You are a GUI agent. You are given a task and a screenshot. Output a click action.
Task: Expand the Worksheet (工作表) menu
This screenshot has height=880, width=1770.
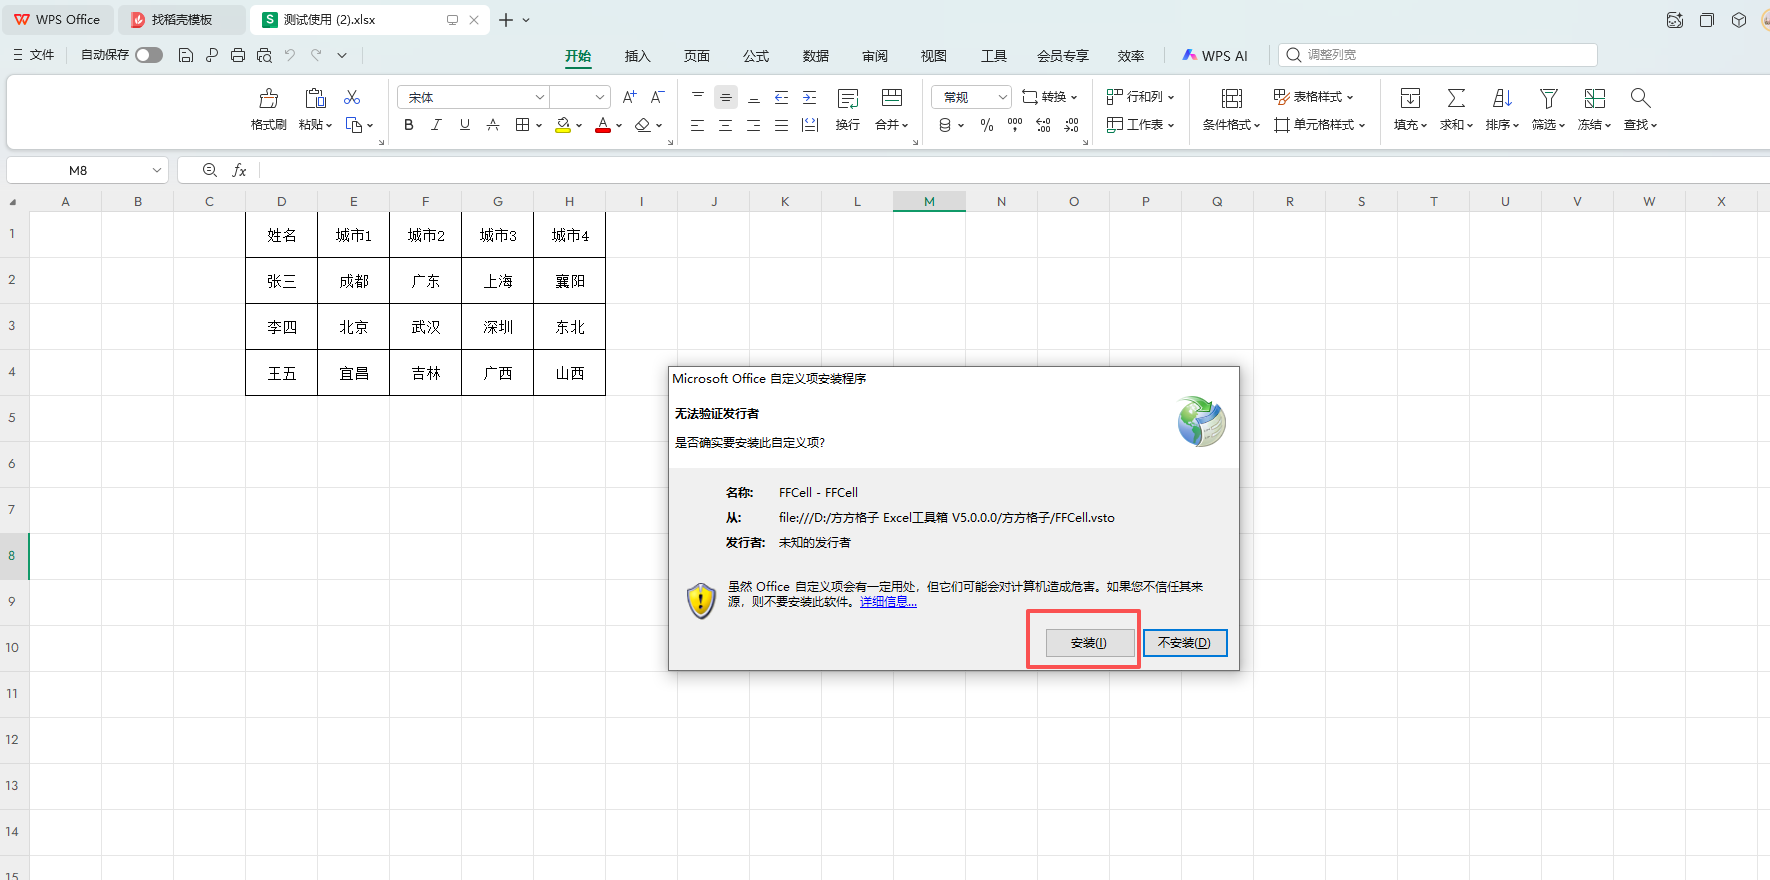point(1140,125)
